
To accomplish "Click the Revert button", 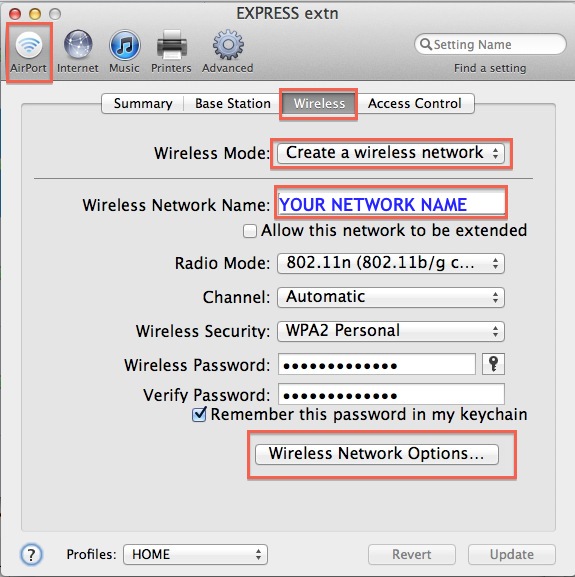I will [x=412, y=554].
